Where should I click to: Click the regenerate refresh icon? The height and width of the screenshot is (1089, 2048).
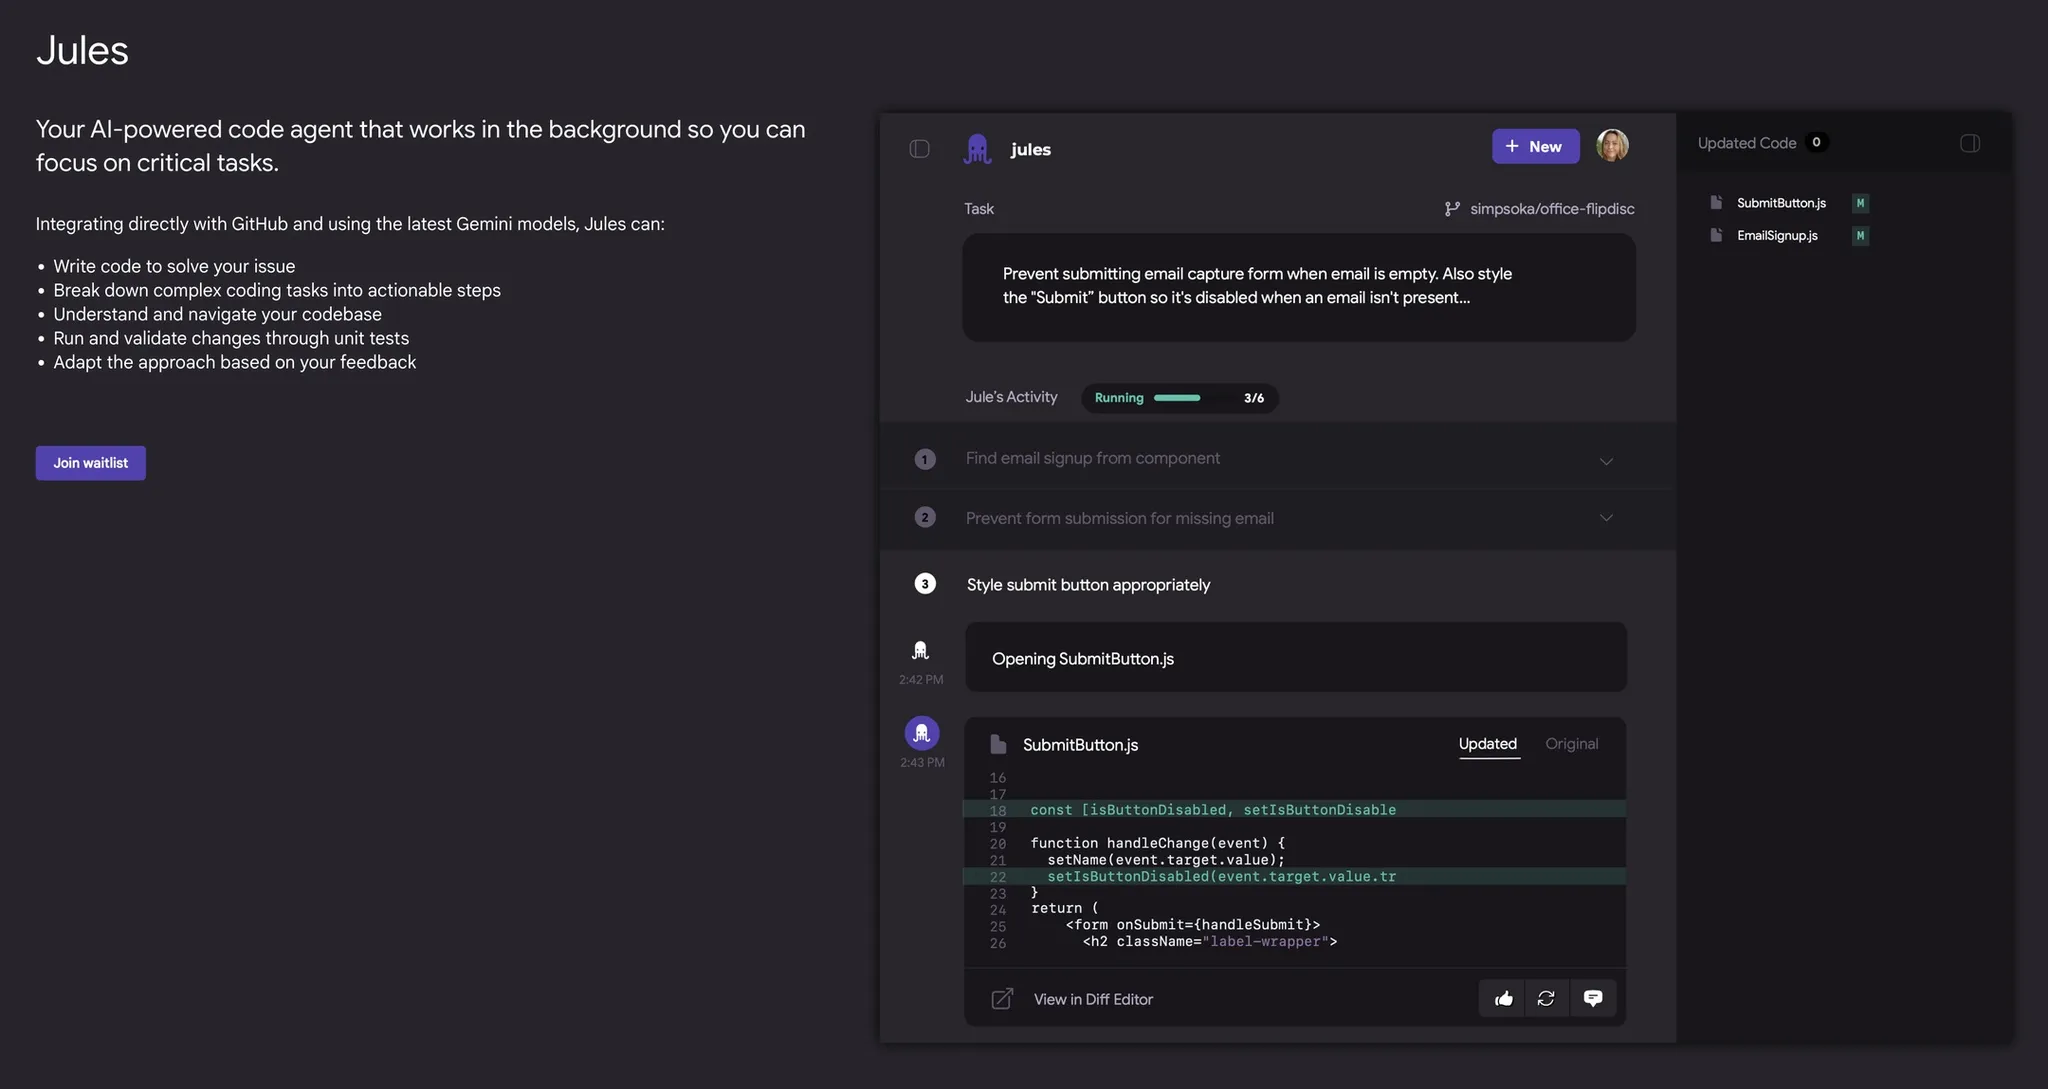click(x=1546, y=998)
